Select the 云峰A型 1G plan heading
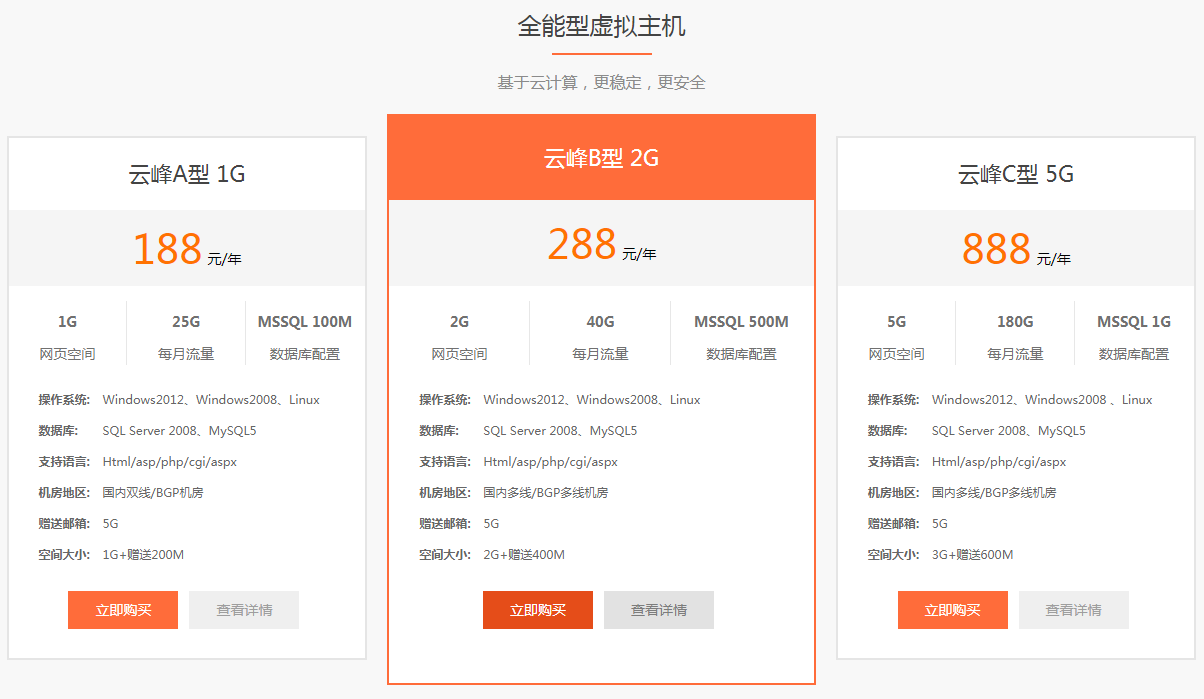 (187, 174)
